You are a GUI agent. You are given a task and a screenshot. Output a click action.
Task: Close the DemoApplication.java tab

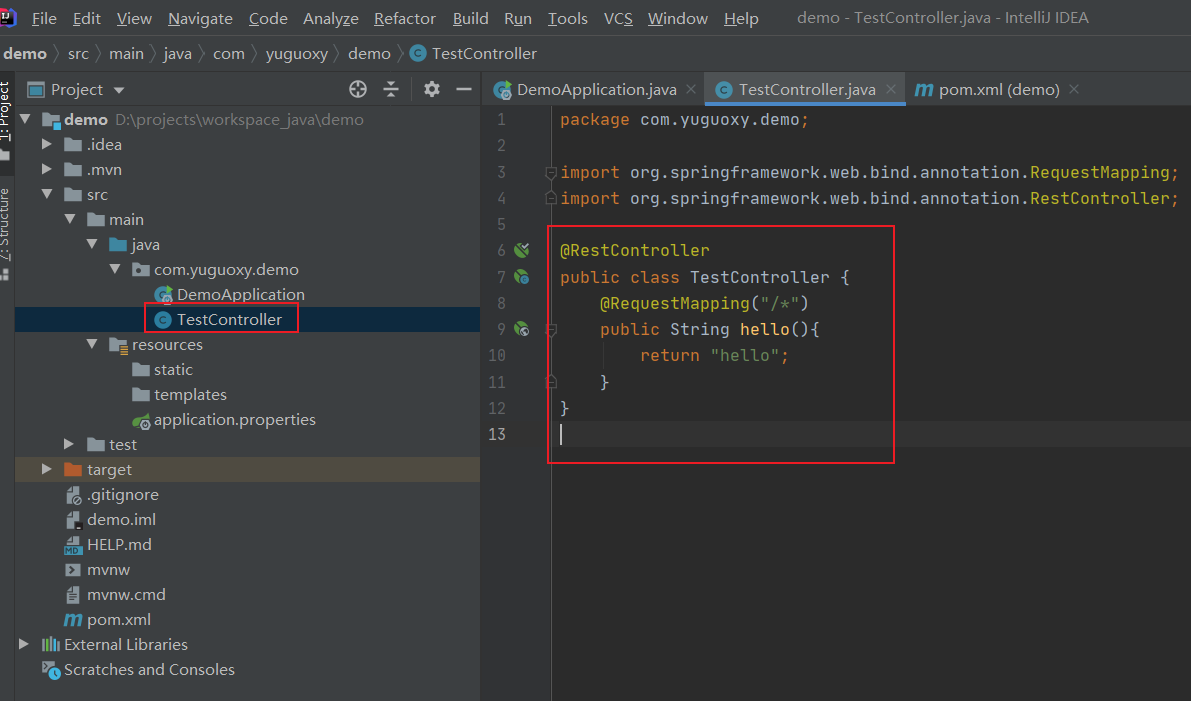(x=691, y=90)
